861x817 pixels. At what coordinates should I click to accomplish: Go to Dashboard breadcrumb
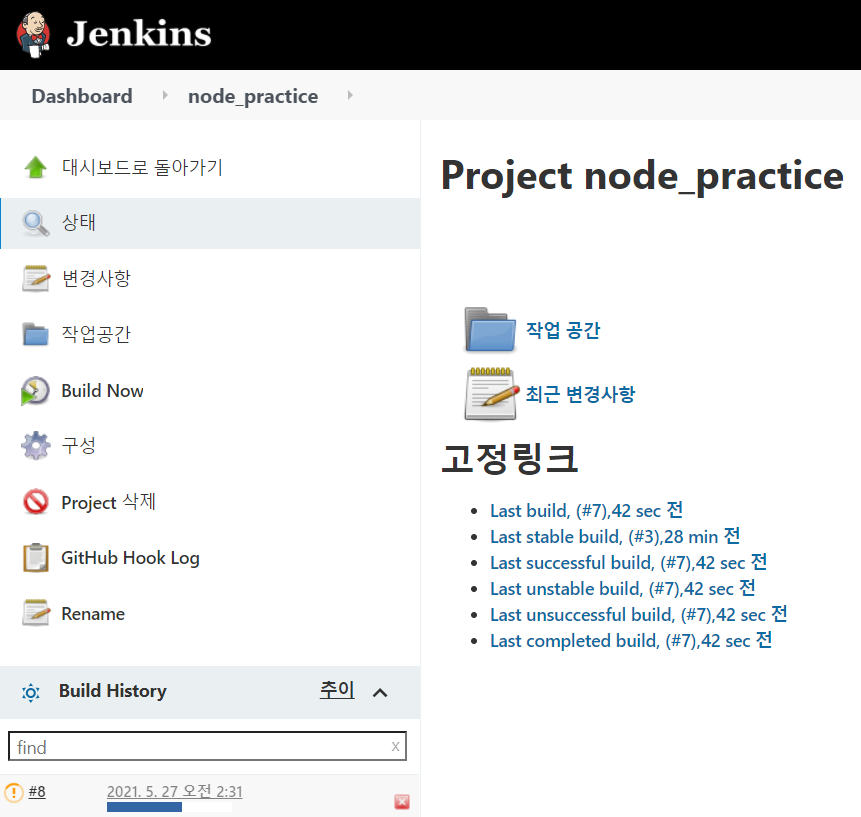(x=82, y=96)
